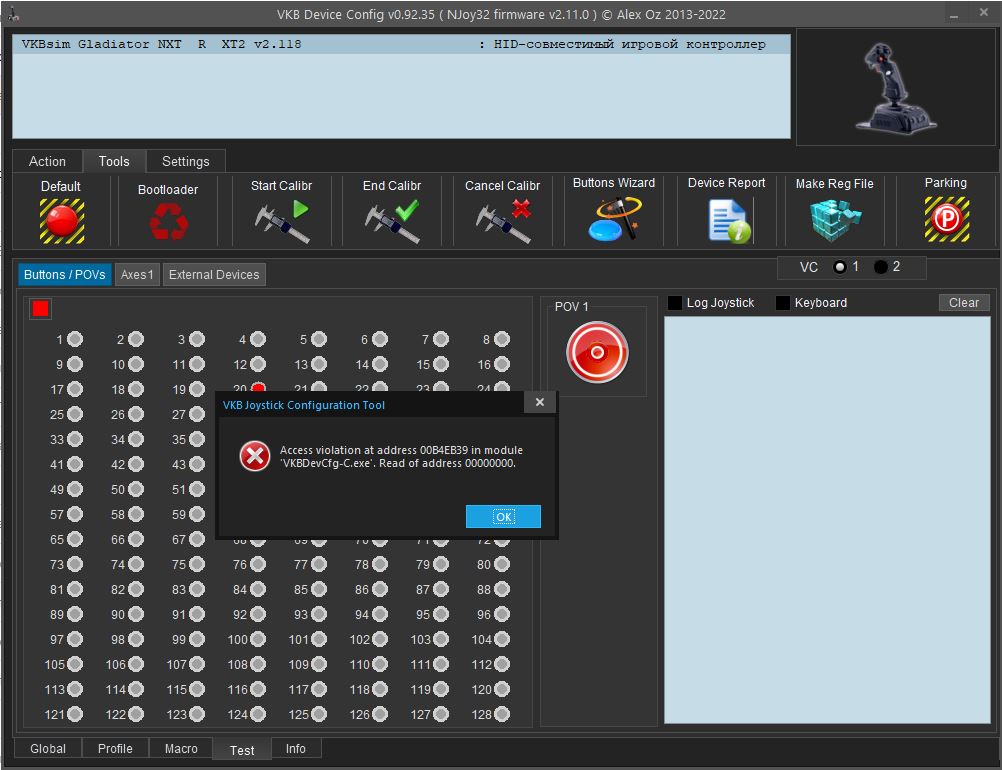Select VC radio option 1

pyautogui.click(x=840, y=267)
